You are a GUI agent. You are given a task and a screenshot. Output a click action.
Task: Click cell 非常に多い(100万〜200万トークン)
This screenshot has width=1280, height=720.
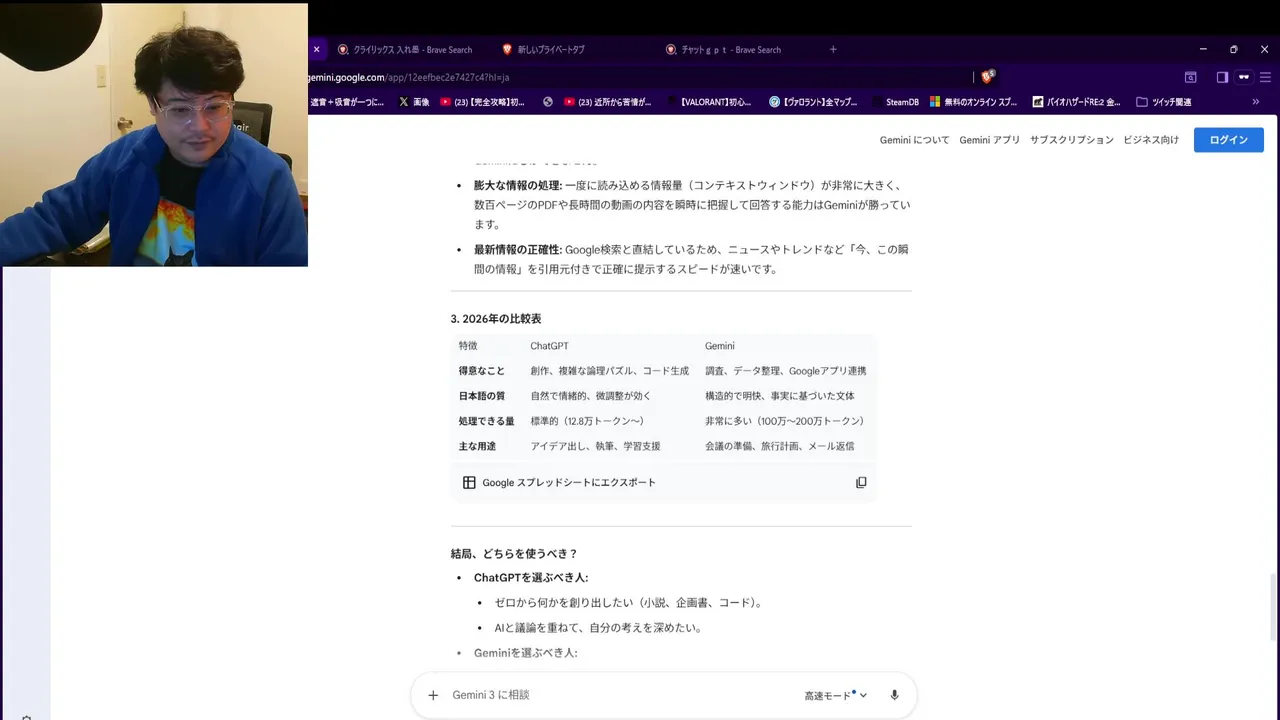coord(784,421)
